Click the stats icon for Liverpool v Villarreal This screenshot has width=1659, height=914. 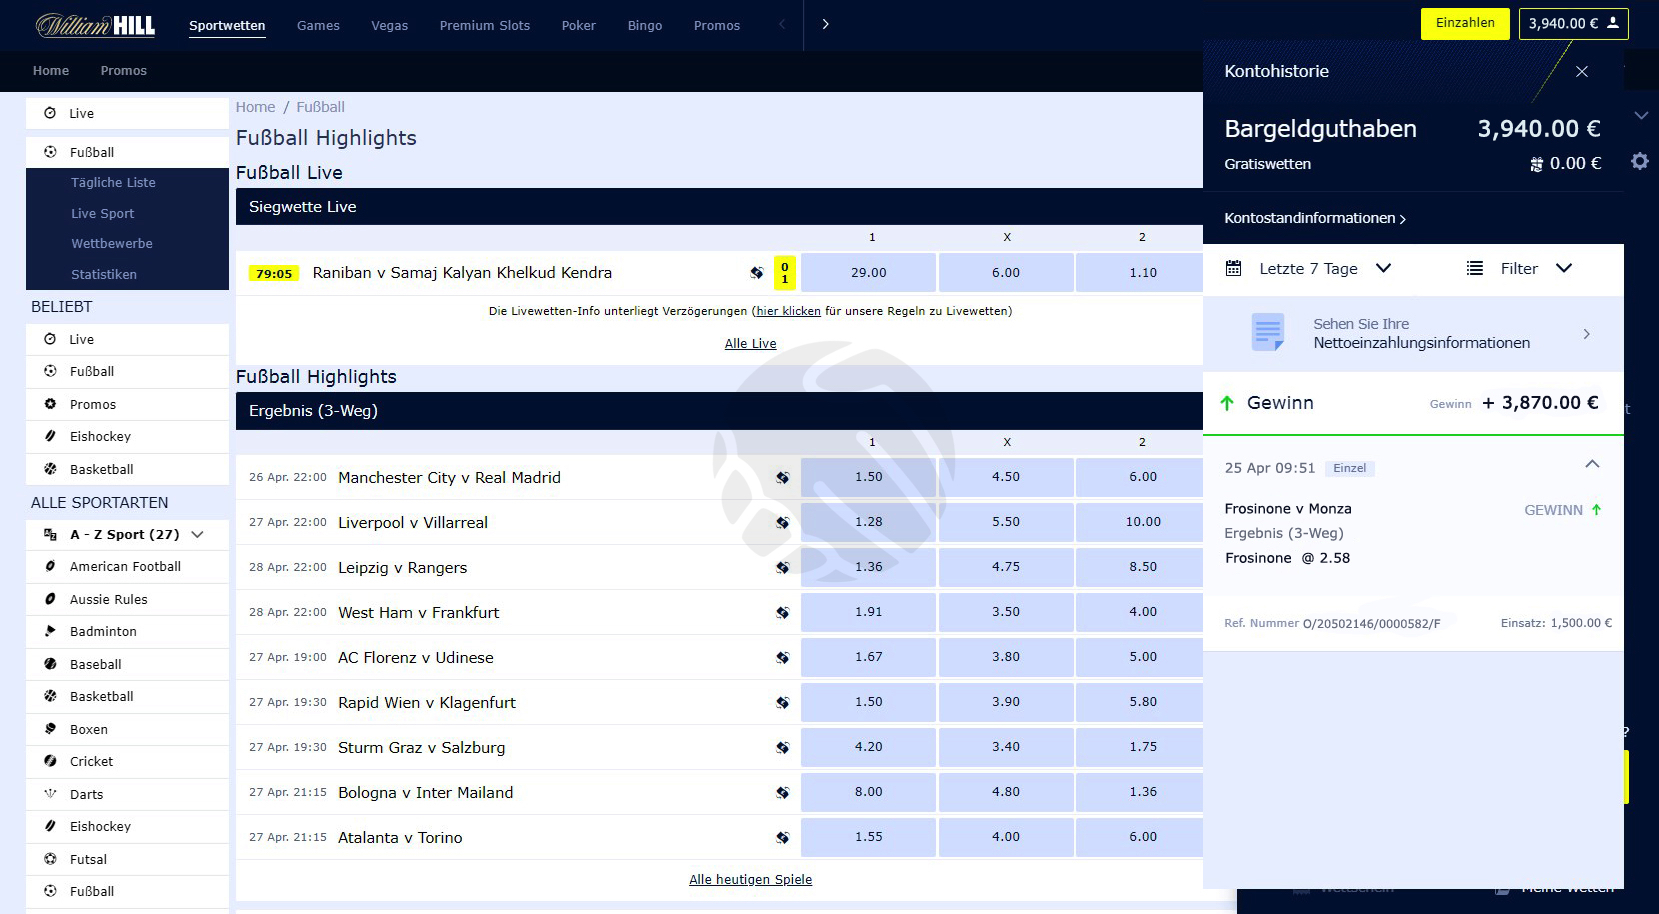782,523
